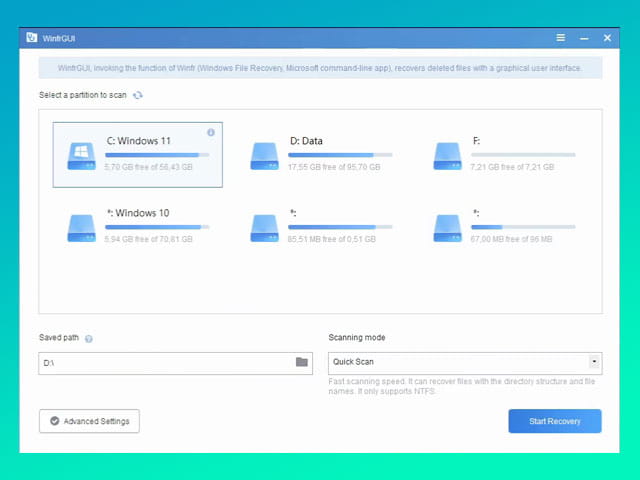Click the Saved path input field
This screenshot has width=640, height=480.
[176, 363]
